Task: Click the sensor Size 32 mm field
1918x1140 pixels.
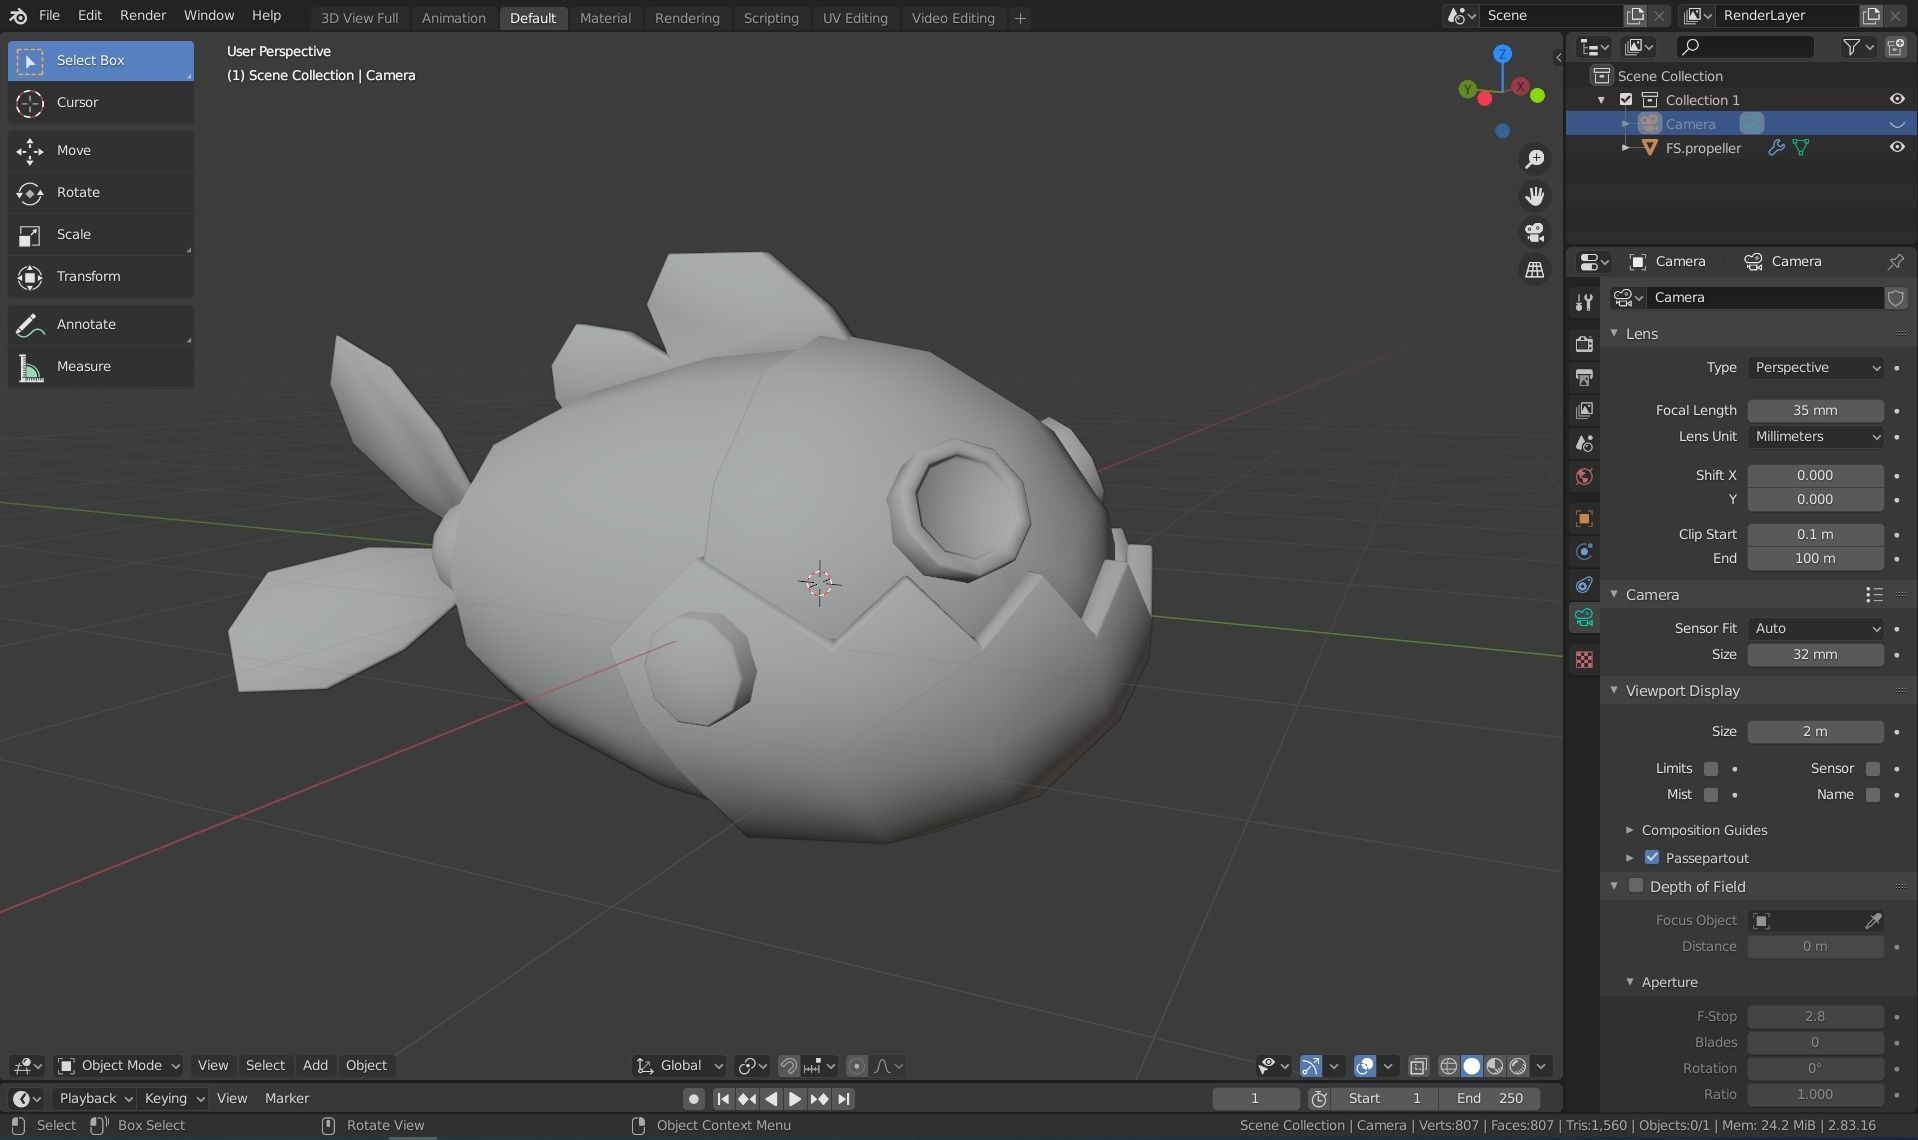Action: (1815, 655)
